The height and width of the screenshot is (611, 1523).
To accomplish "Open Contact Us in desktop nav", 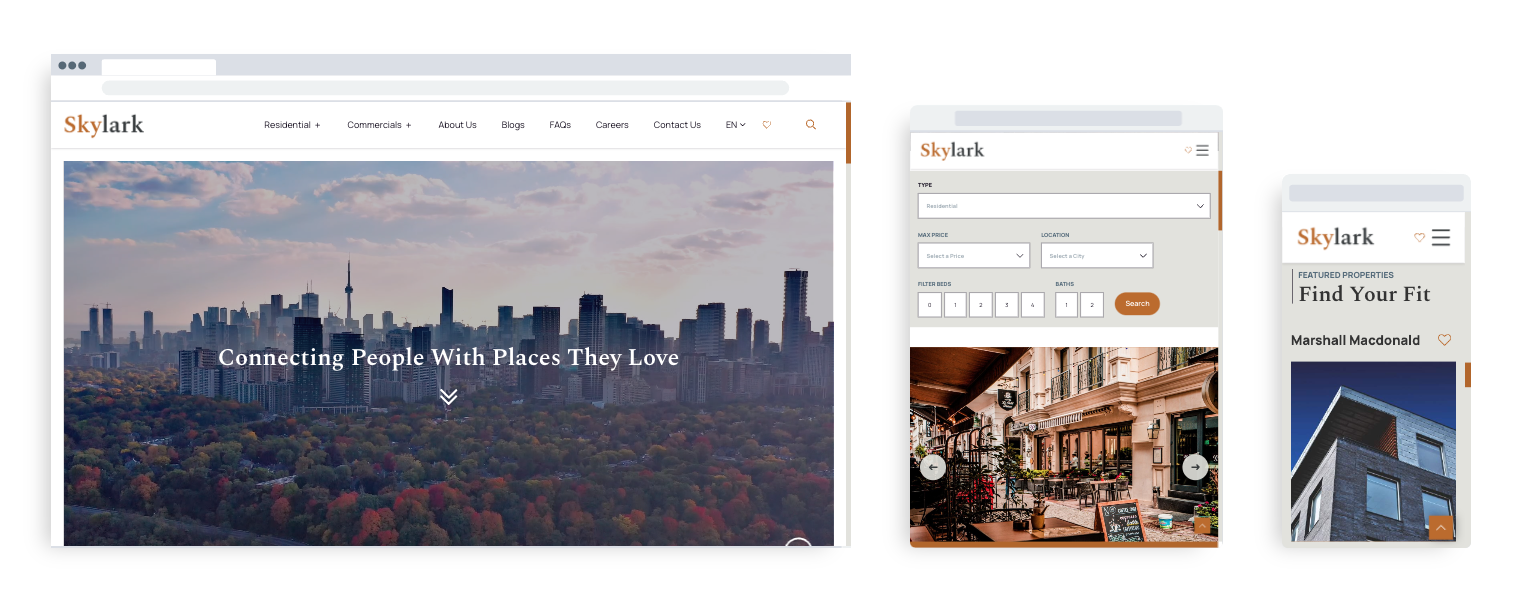I will point(677,125).
